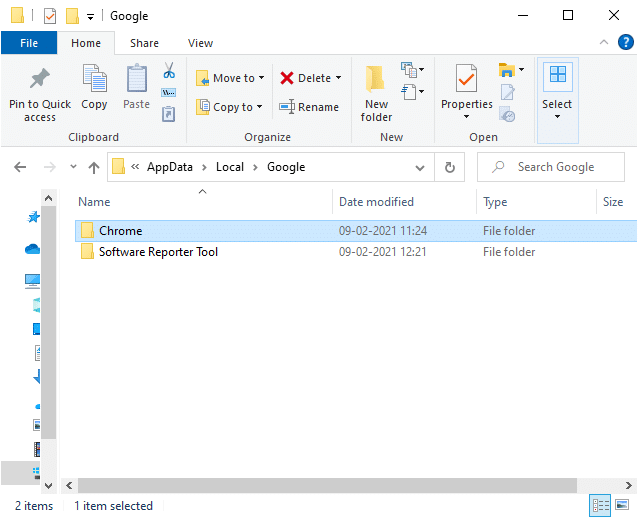Click the History icon in Open group
Viewport: 638px width, 518px height.
tap(507, 114)
